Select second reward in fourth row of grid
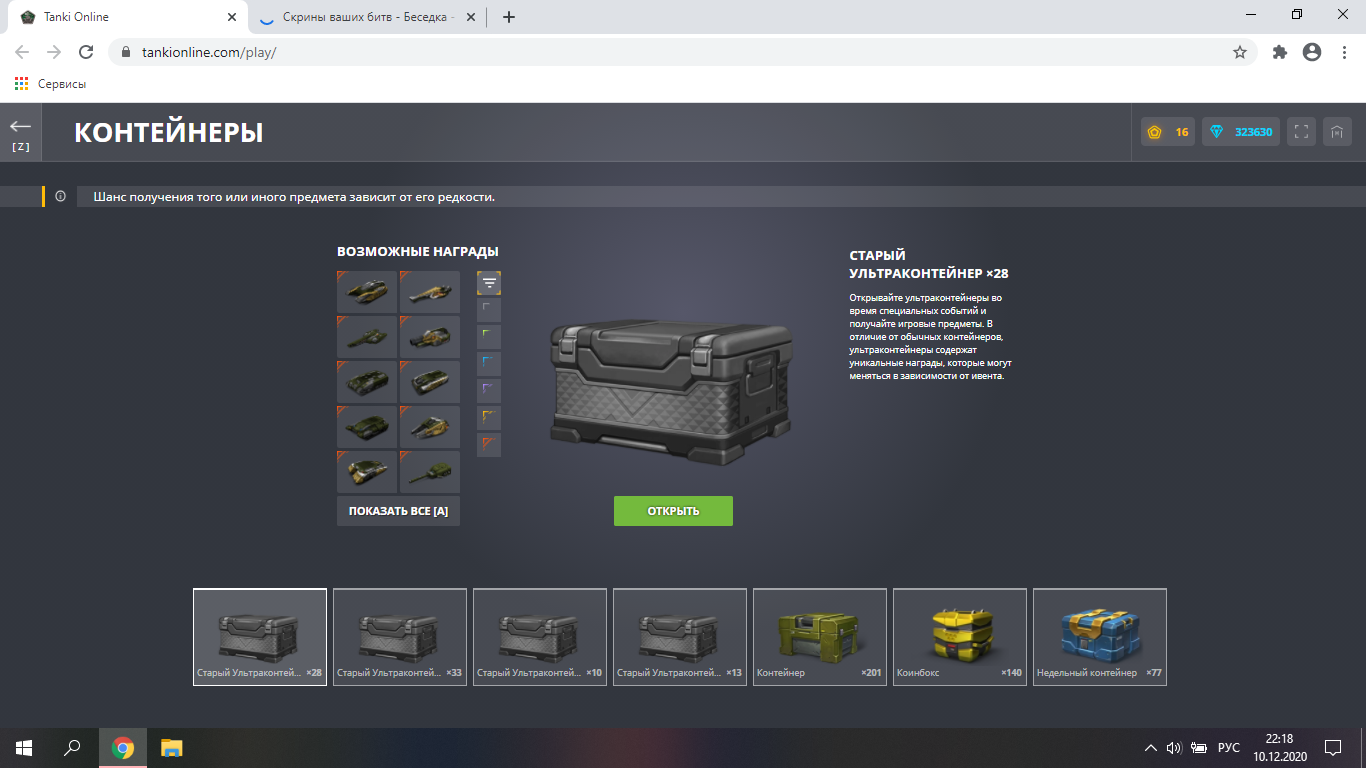 click(430, 427)
